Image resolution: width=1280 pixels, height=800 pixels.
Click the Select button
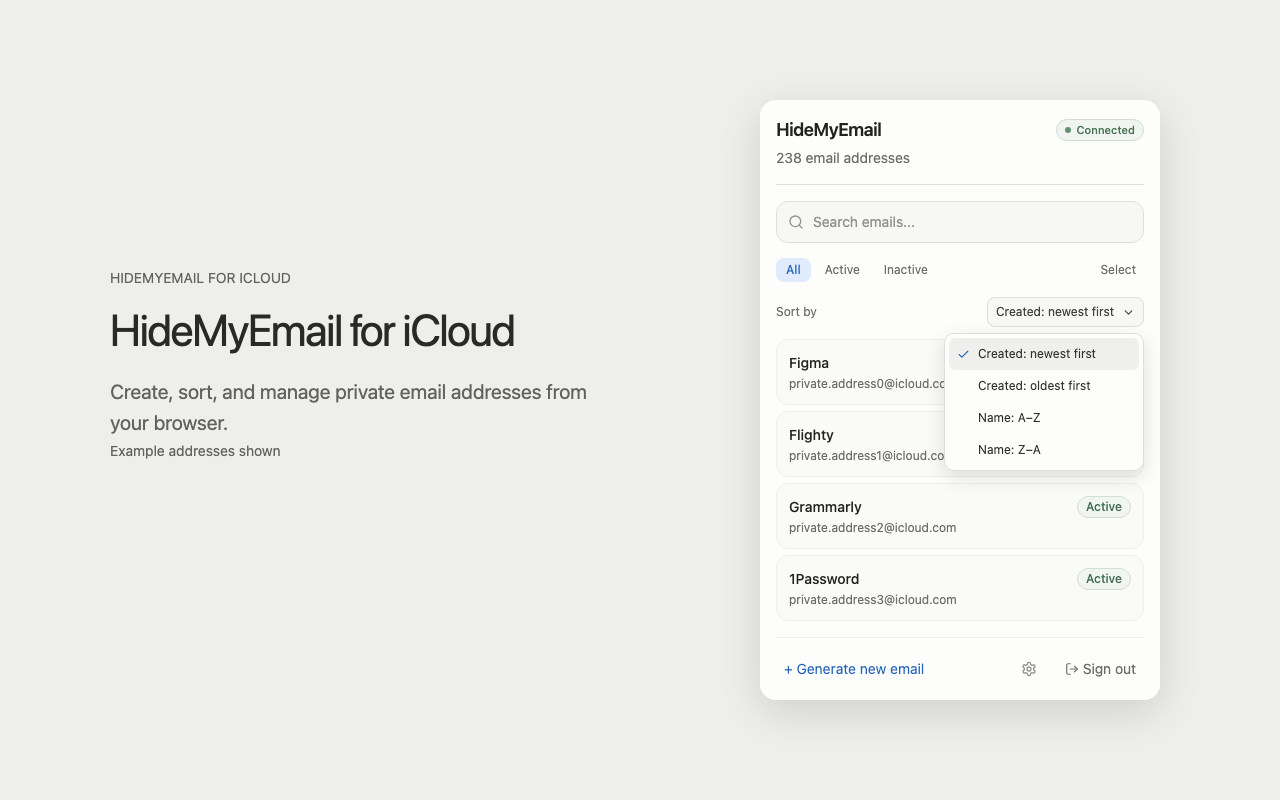[x=1118, y=270]
